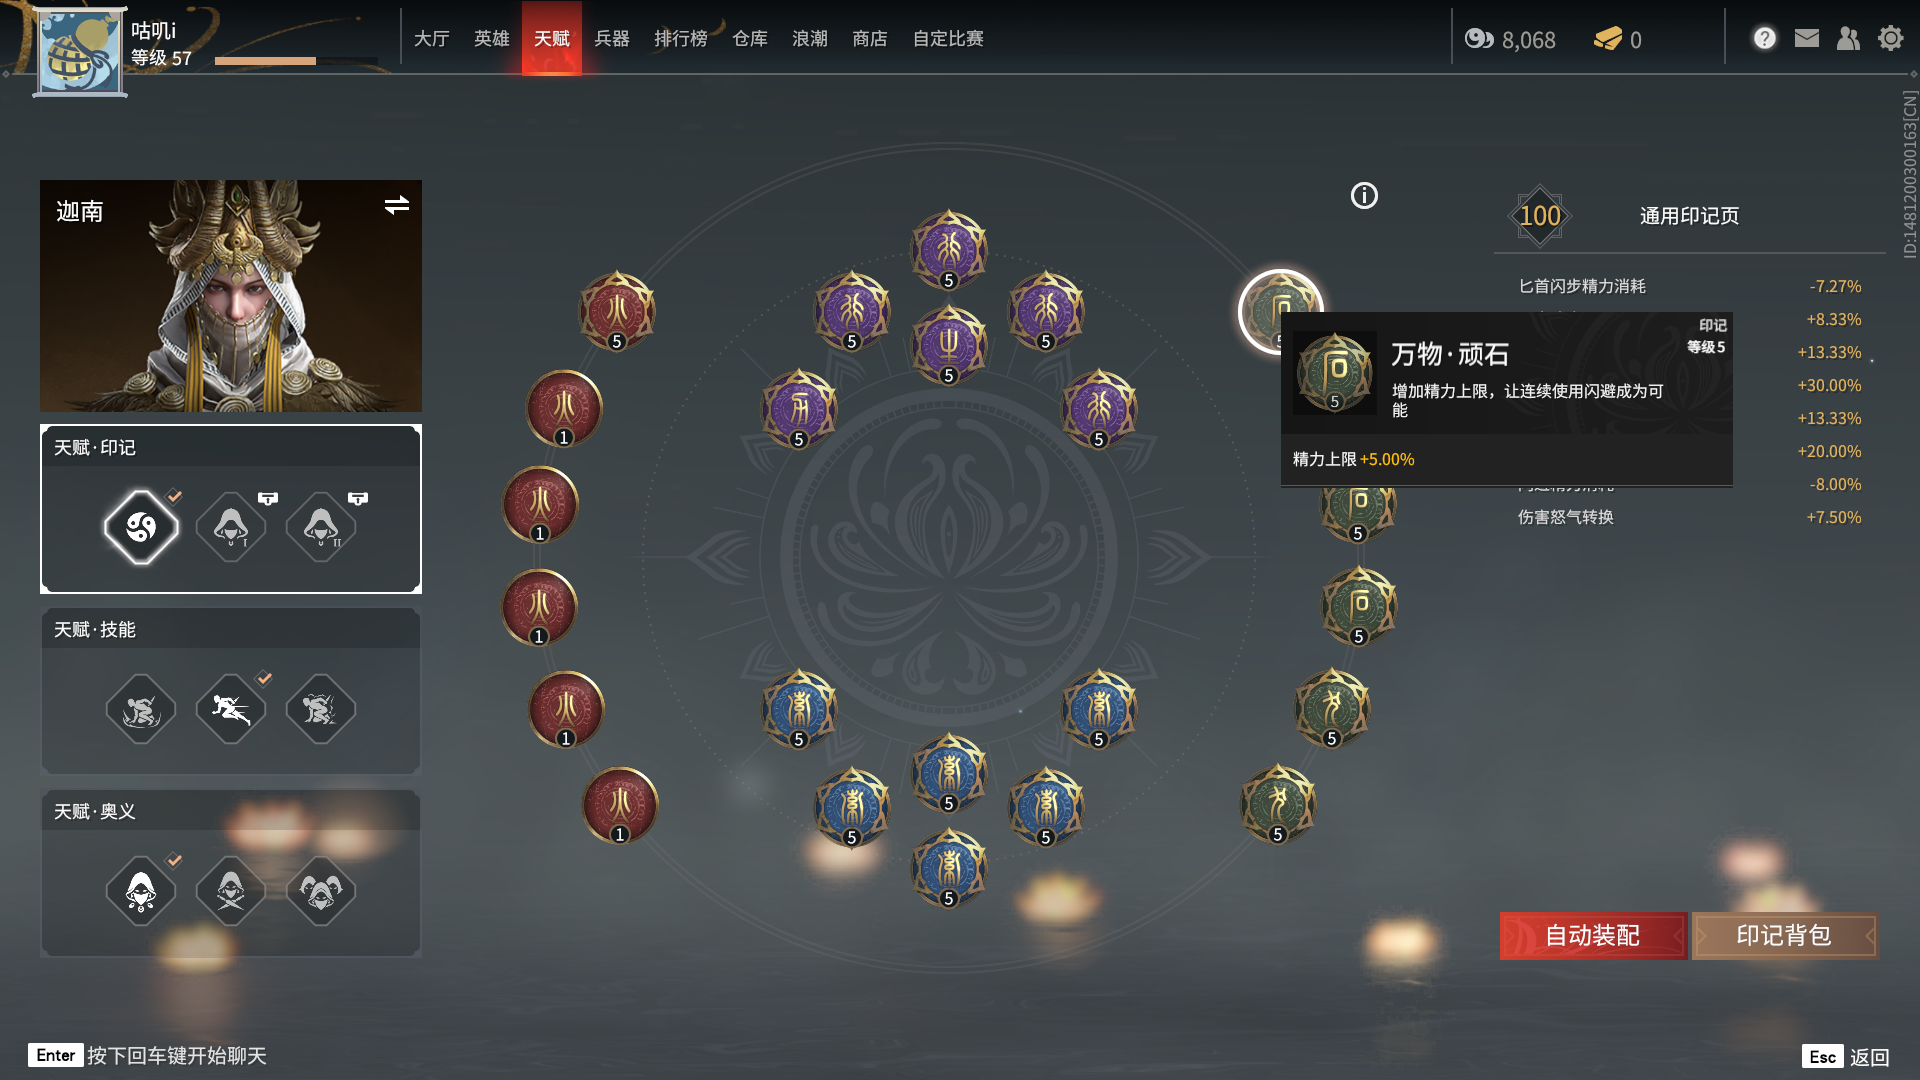Screen dimensions: 1920x1080
Task: Expand the 天赋·印记 section header
Action: [x=231, y=447]
